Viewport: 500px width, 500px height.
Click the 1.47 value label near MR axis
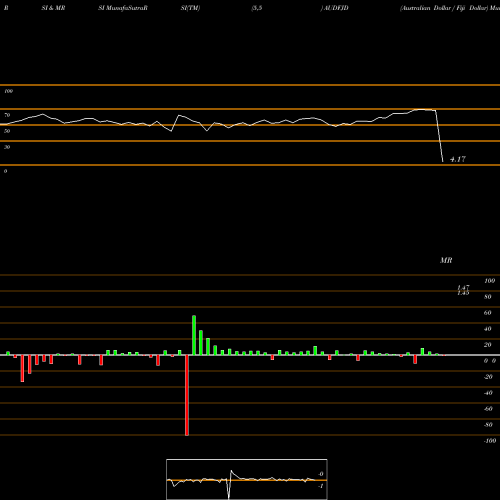pos(463,287)
